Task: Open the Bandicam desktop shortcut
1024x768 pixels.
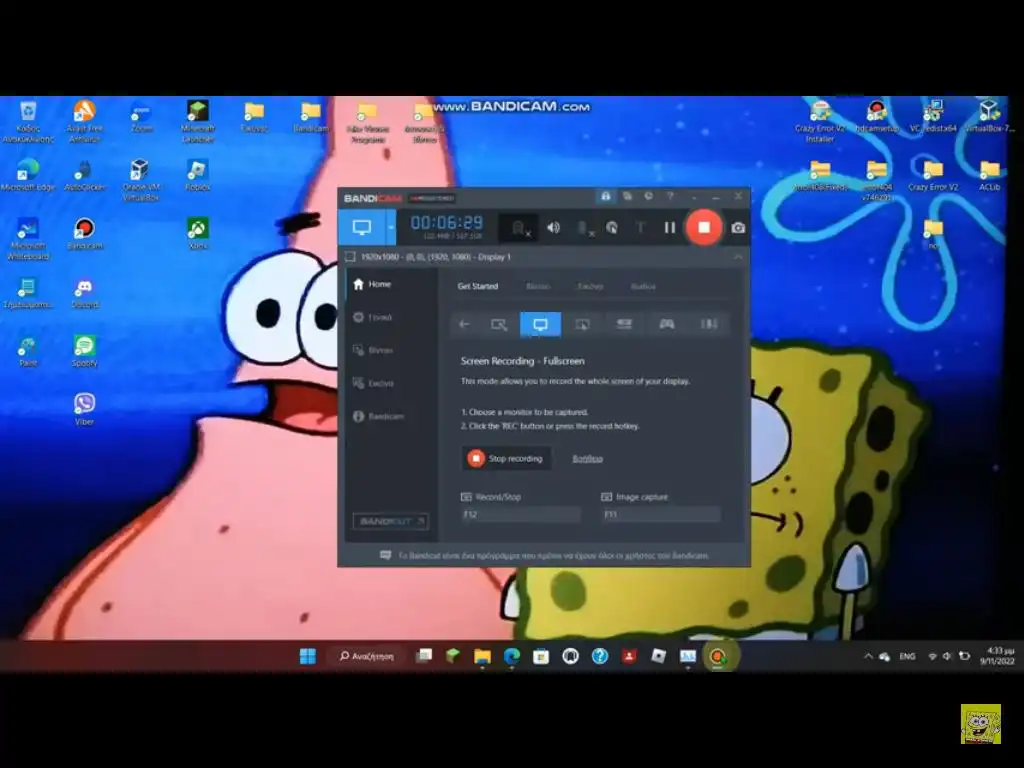Action: pos(84,234)
